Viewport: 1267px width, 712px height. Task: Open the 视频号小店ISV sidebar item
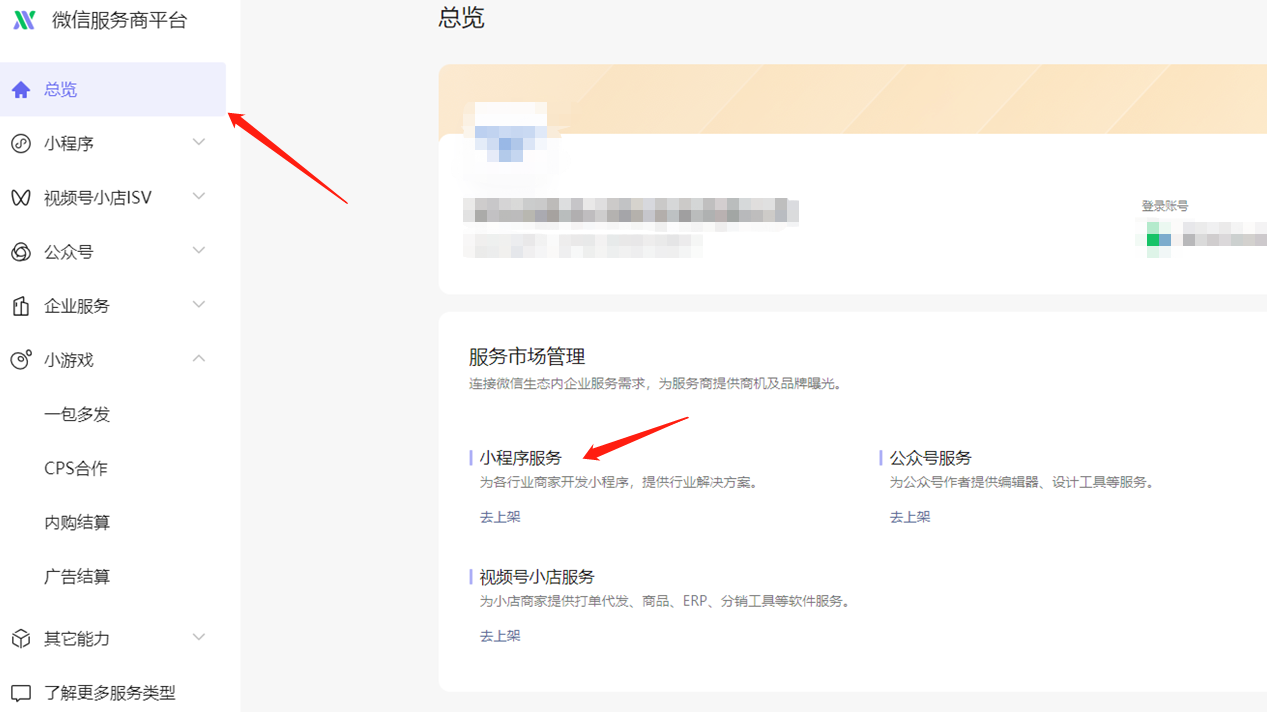point(113,198)
